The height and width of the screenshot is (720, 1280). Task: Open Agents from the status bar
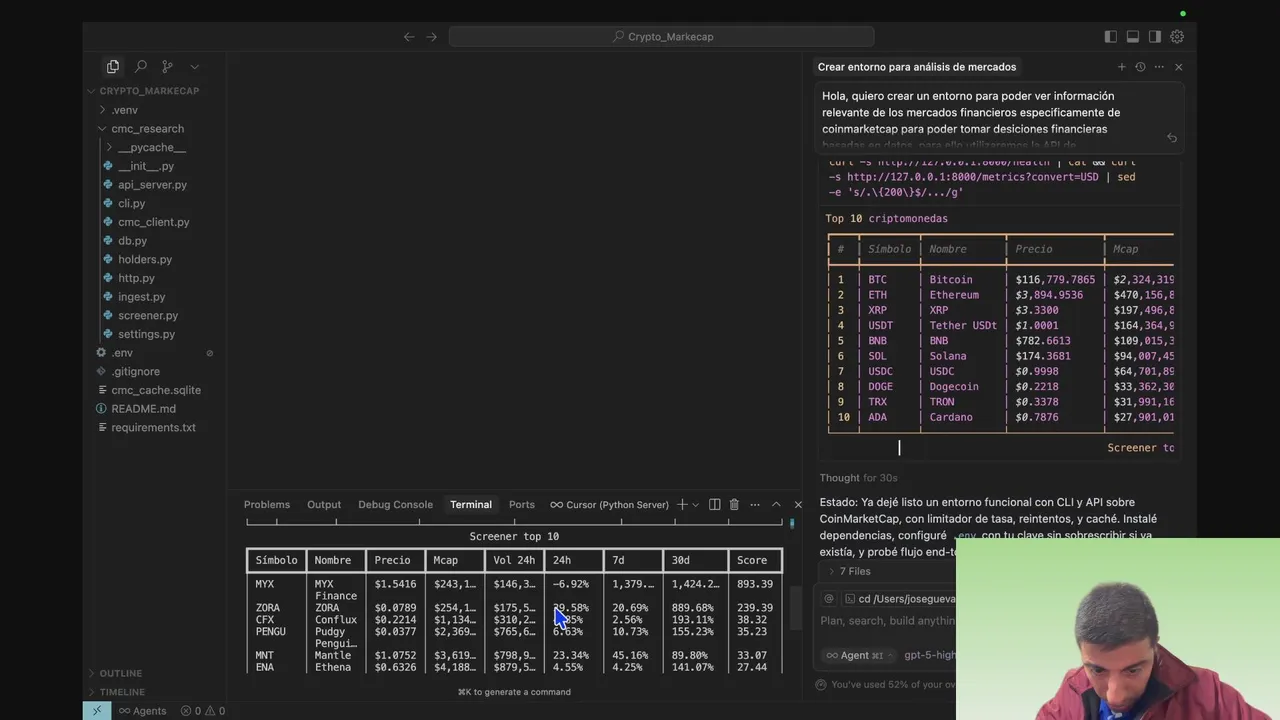142,711
